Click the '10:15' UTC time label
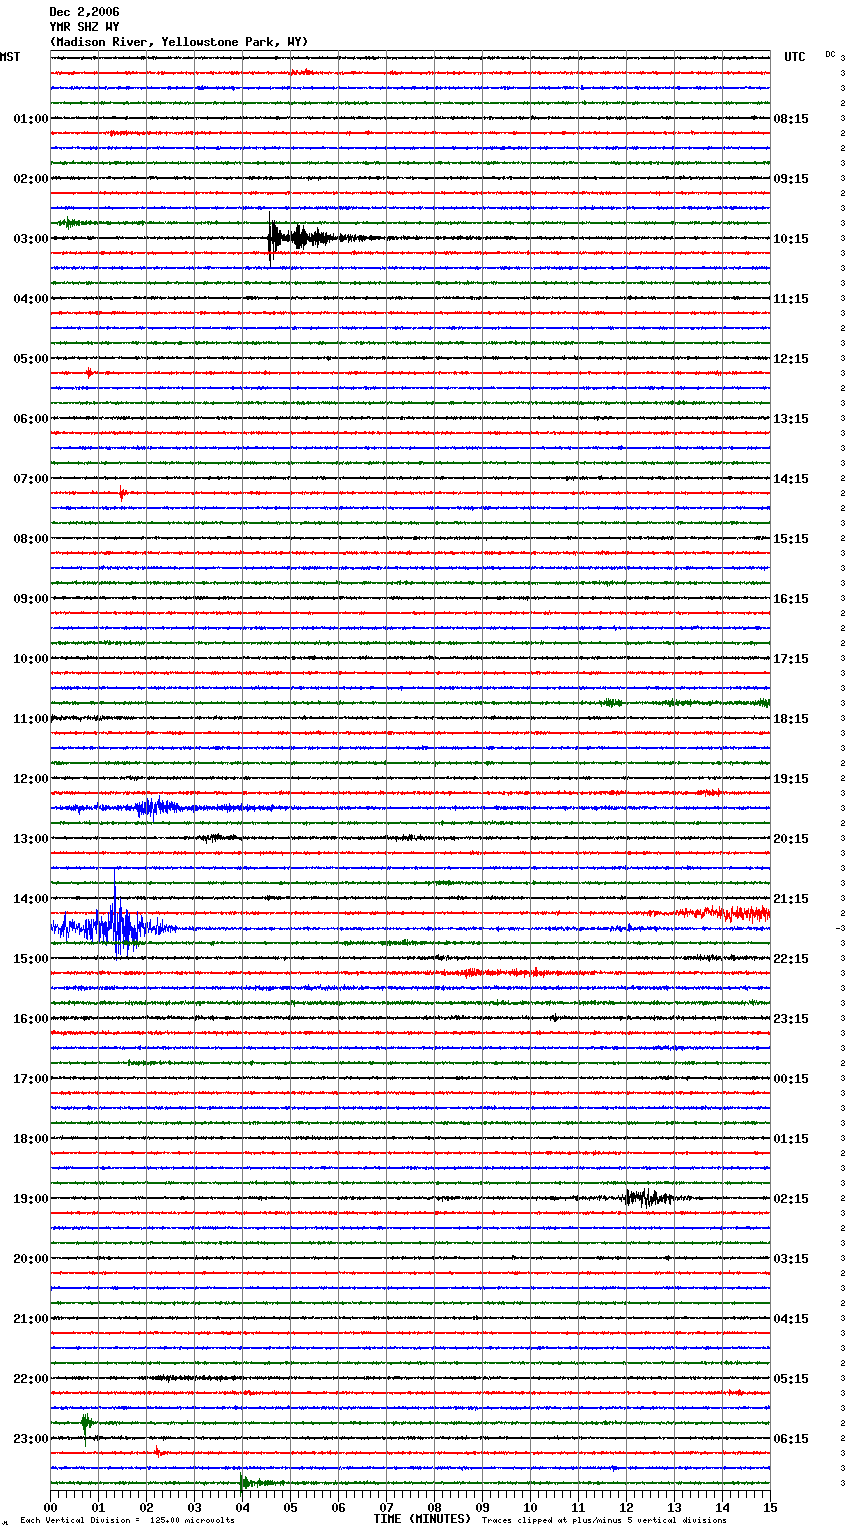The image size is (850, 1534). tap(791, 239)
